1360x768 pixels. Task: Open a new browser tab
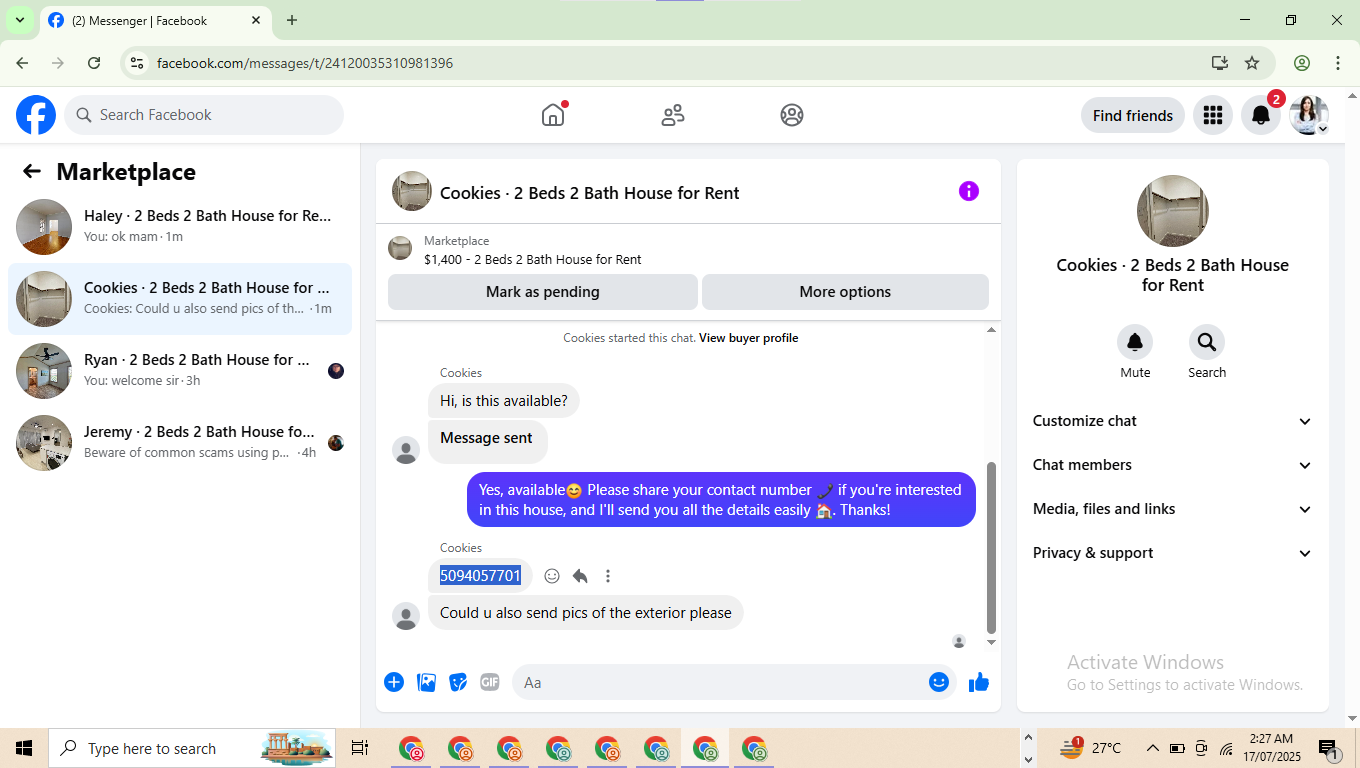pyautogui.click(x=292, y=20)
